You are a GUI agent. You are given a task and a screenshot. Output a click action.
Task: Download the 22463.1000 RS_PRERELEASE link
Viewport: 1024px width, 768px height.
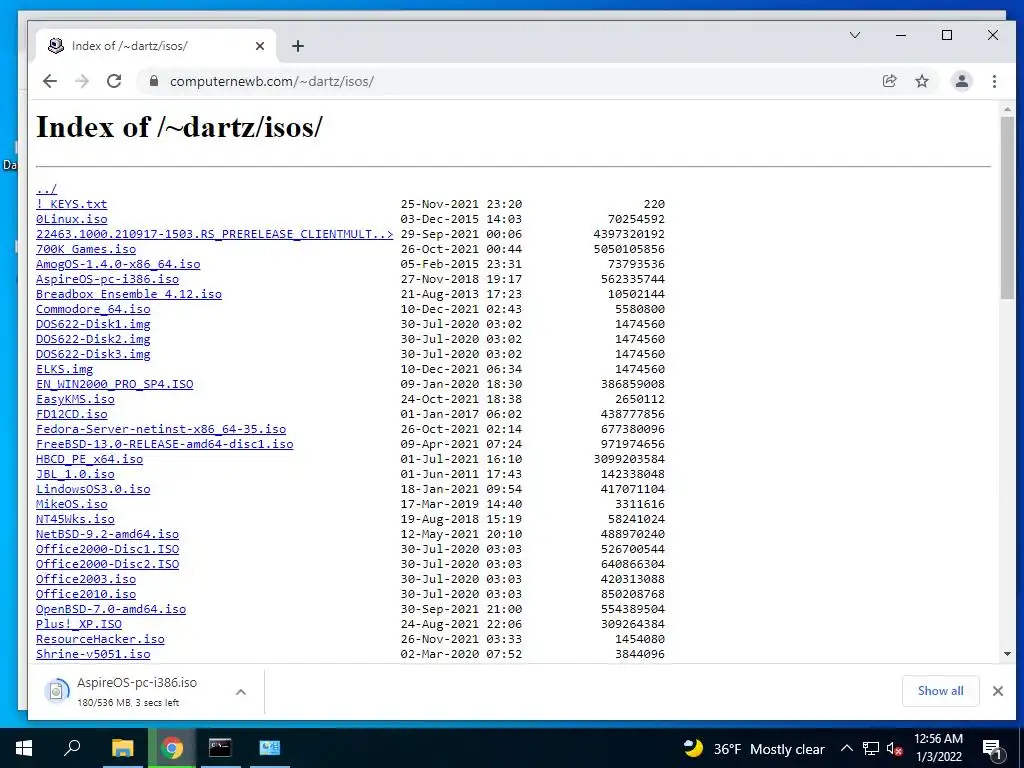click(x=214, y=234)
